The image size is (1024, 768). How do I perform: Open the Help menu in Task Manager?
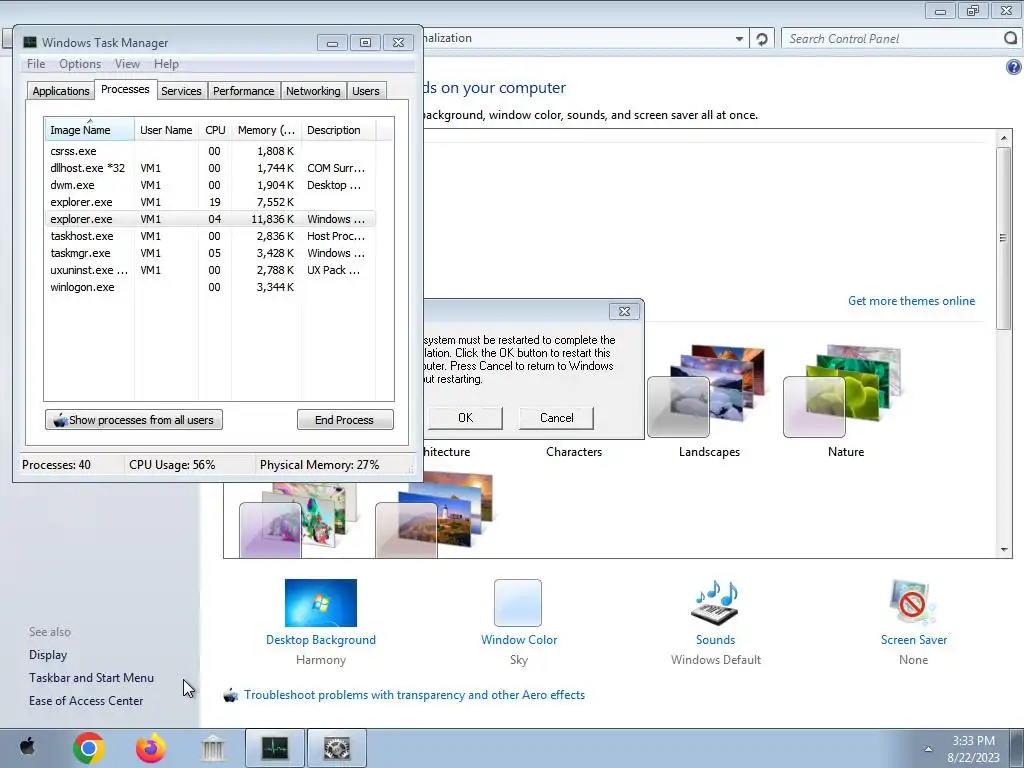click(x=166, y=64)
